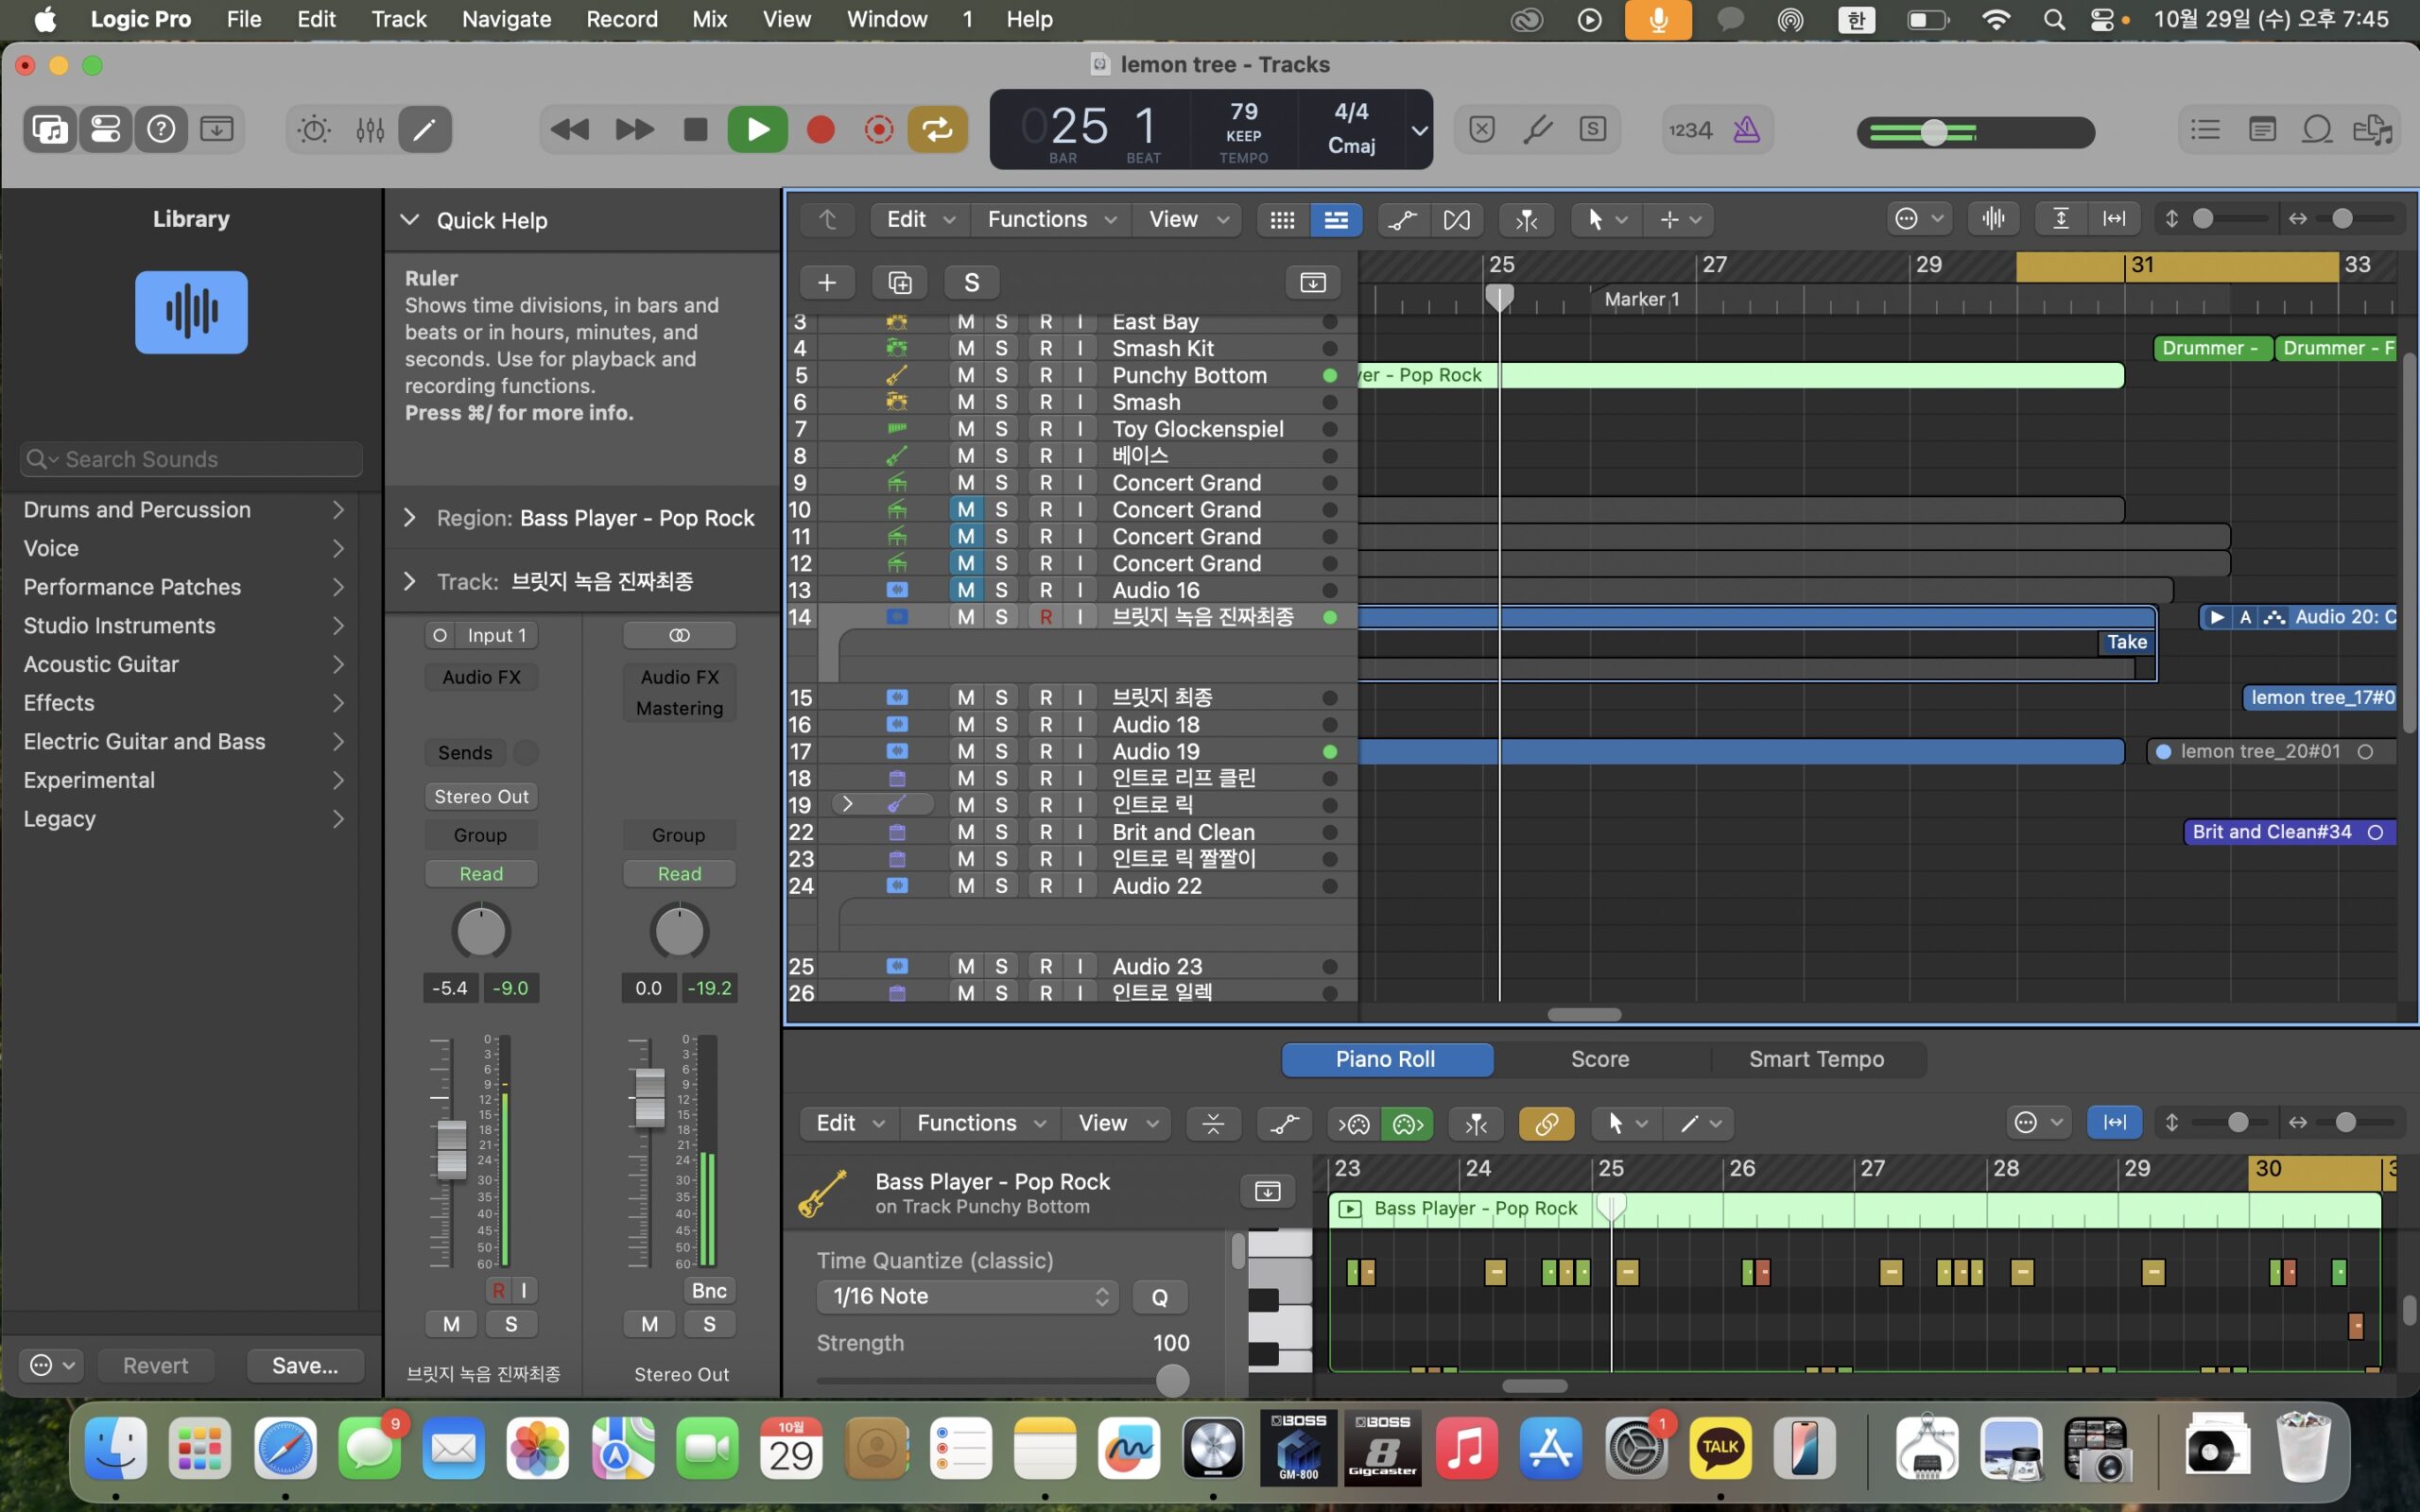Click the Record button in transport
2420x1512 pixels.
(x=820, y=130)
